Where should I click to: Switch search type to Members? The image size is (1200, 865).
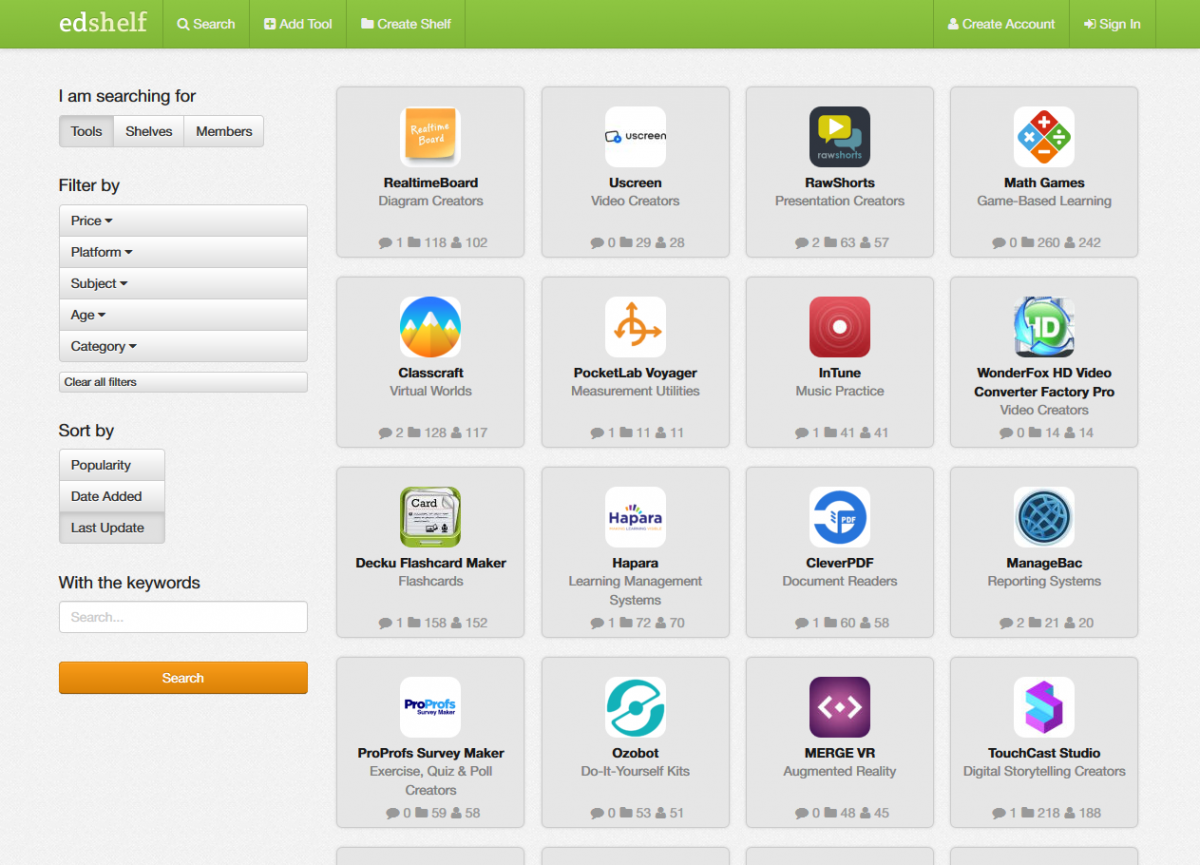(x=224, y=131)
